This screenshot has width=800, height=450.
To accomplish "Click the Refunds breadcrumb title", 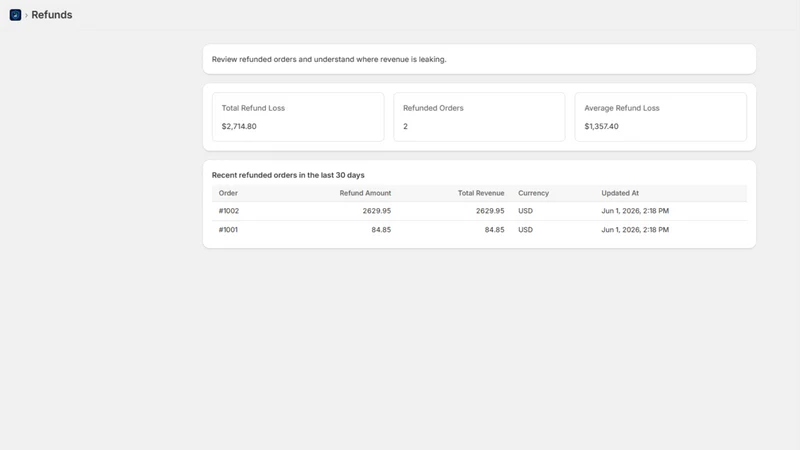I will pos(52,15).
